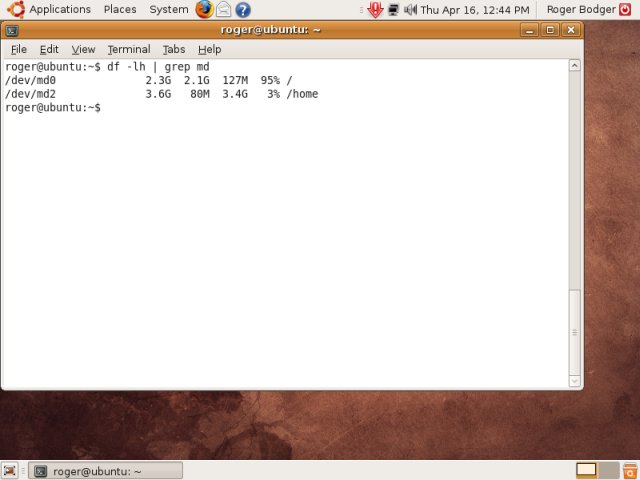
Task: Open the Tabs menu
Action: point(174,49)
